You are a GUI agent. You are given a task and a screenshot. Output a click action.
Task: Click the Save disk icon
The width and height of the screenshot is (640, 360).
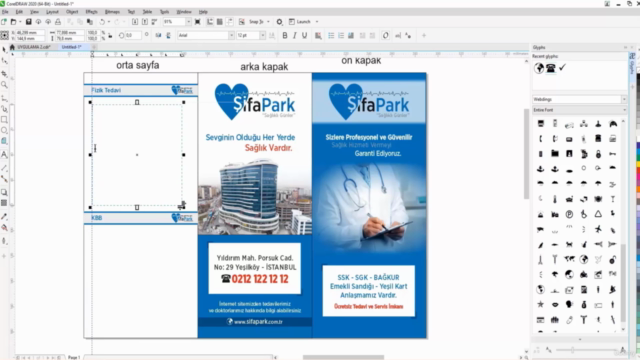(29, 22)
